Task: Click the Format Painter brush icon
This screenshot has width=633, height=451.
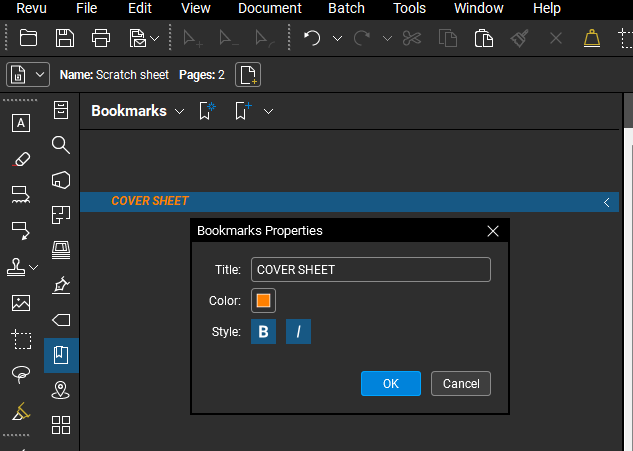Action: (520, 38)
